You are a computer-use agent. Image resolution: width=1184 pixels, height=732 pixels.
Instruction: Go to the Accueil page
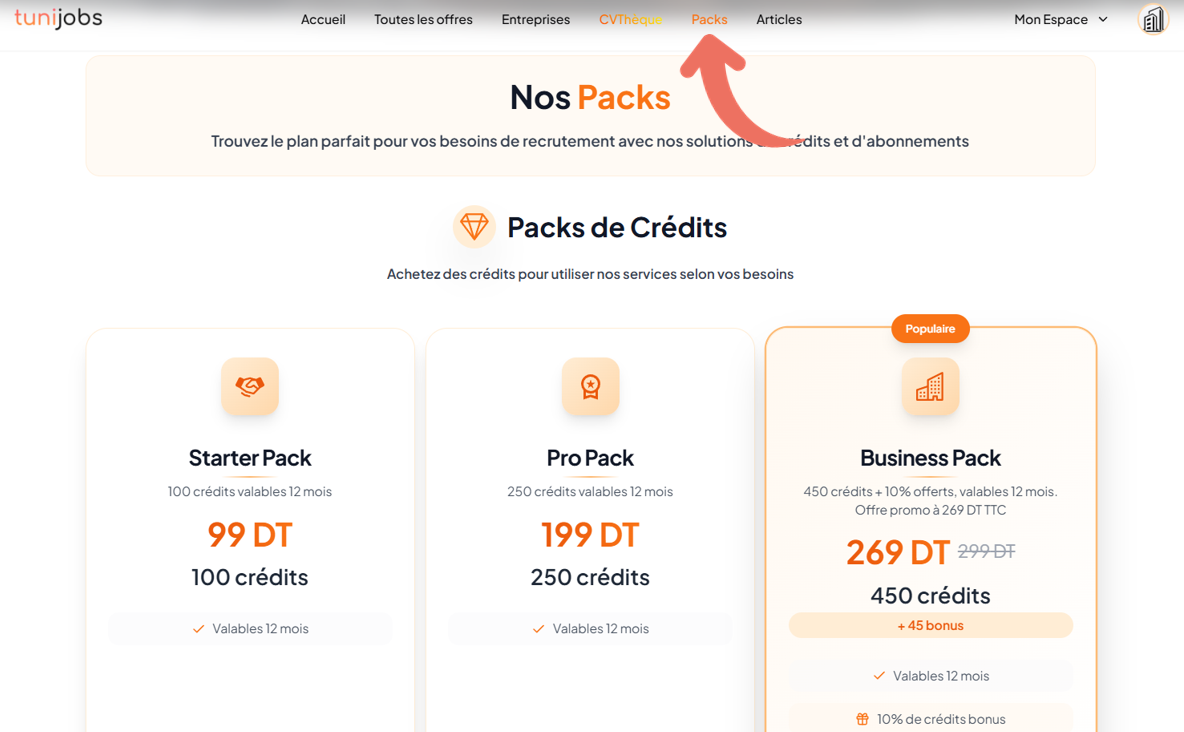pos(323,19)
